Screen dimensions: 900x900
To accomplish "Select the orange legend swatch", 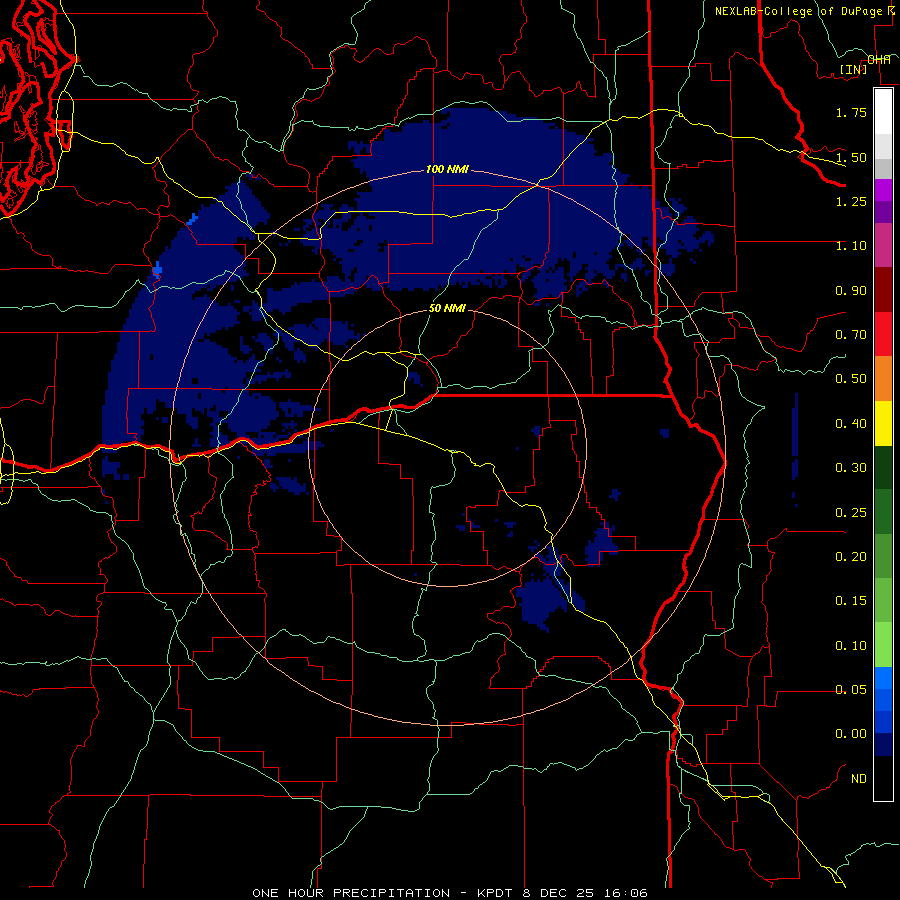I will click(883, 379).
